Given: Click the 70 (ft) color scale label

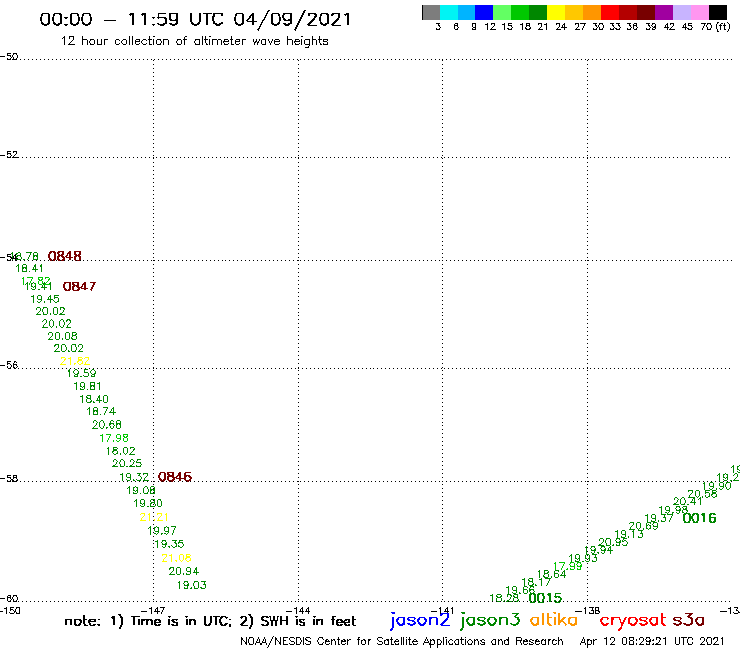Looking at the screenshot, I should (715, 27).
